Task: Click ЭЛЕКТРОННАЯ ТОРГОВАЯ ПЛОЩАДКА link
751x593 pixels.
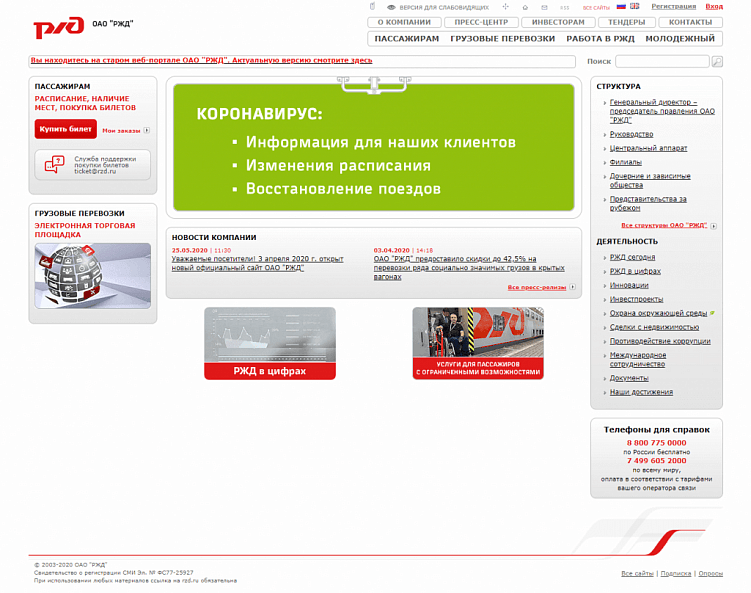Action: [85, 230]
